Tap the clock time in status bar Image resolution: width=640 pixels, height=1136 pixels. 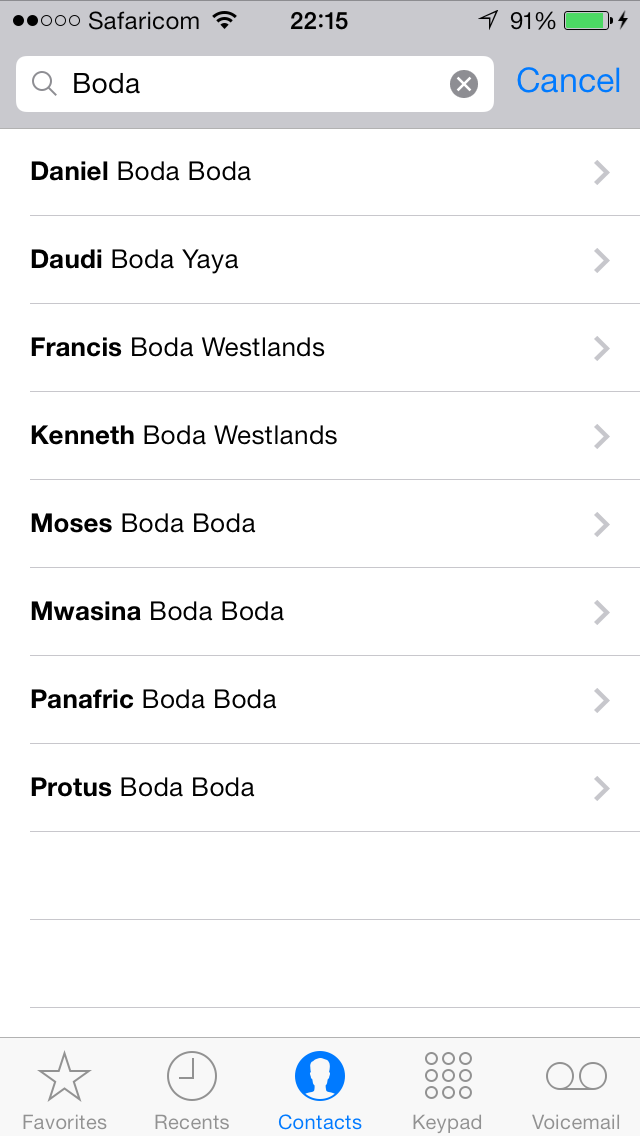(319, 20)
